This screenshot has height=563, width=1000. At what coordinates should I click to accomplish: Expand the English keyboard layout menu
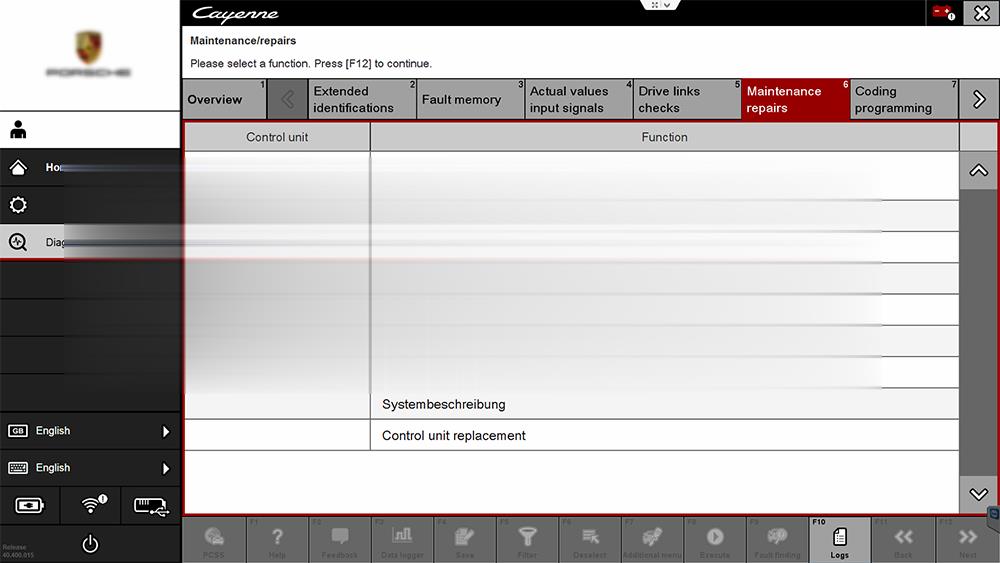click(90, 468)
